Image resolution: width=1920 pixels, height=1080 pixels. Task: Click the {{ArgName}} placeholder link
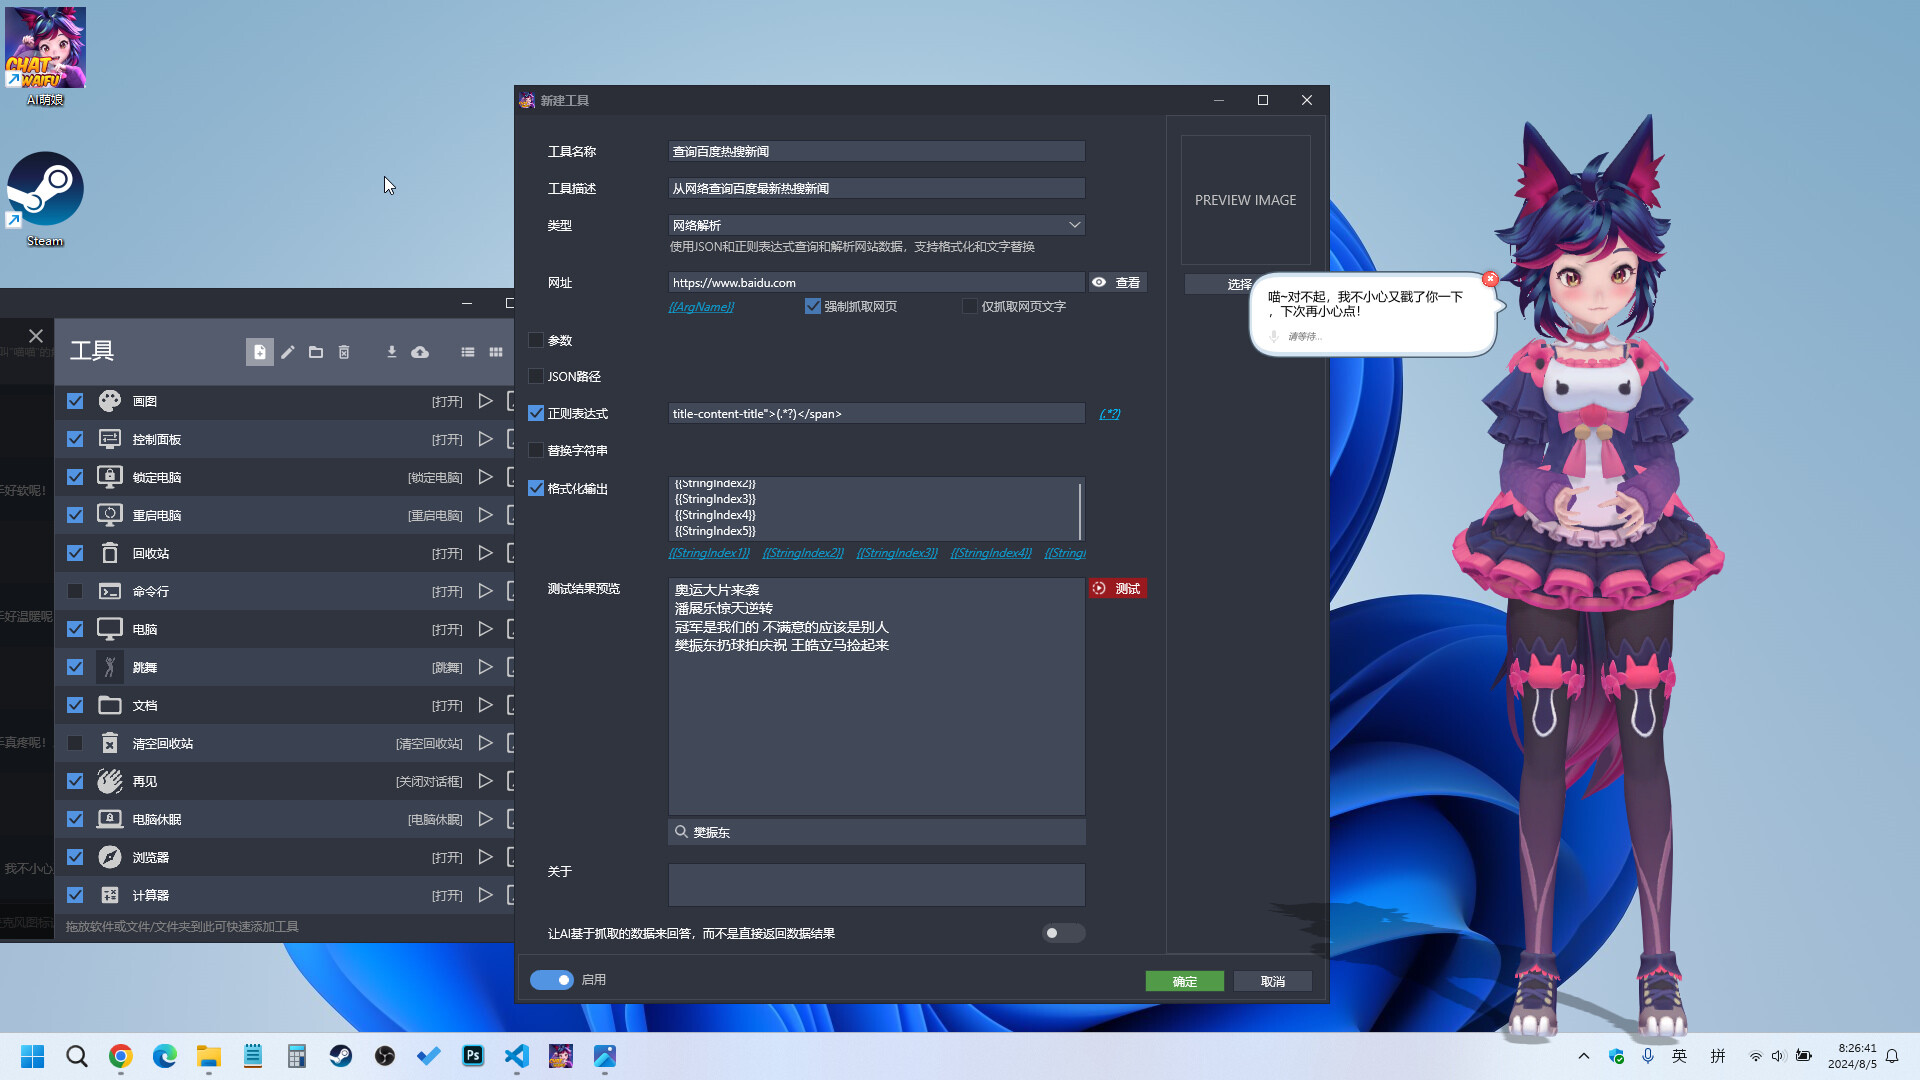click(x=701, y=307)
